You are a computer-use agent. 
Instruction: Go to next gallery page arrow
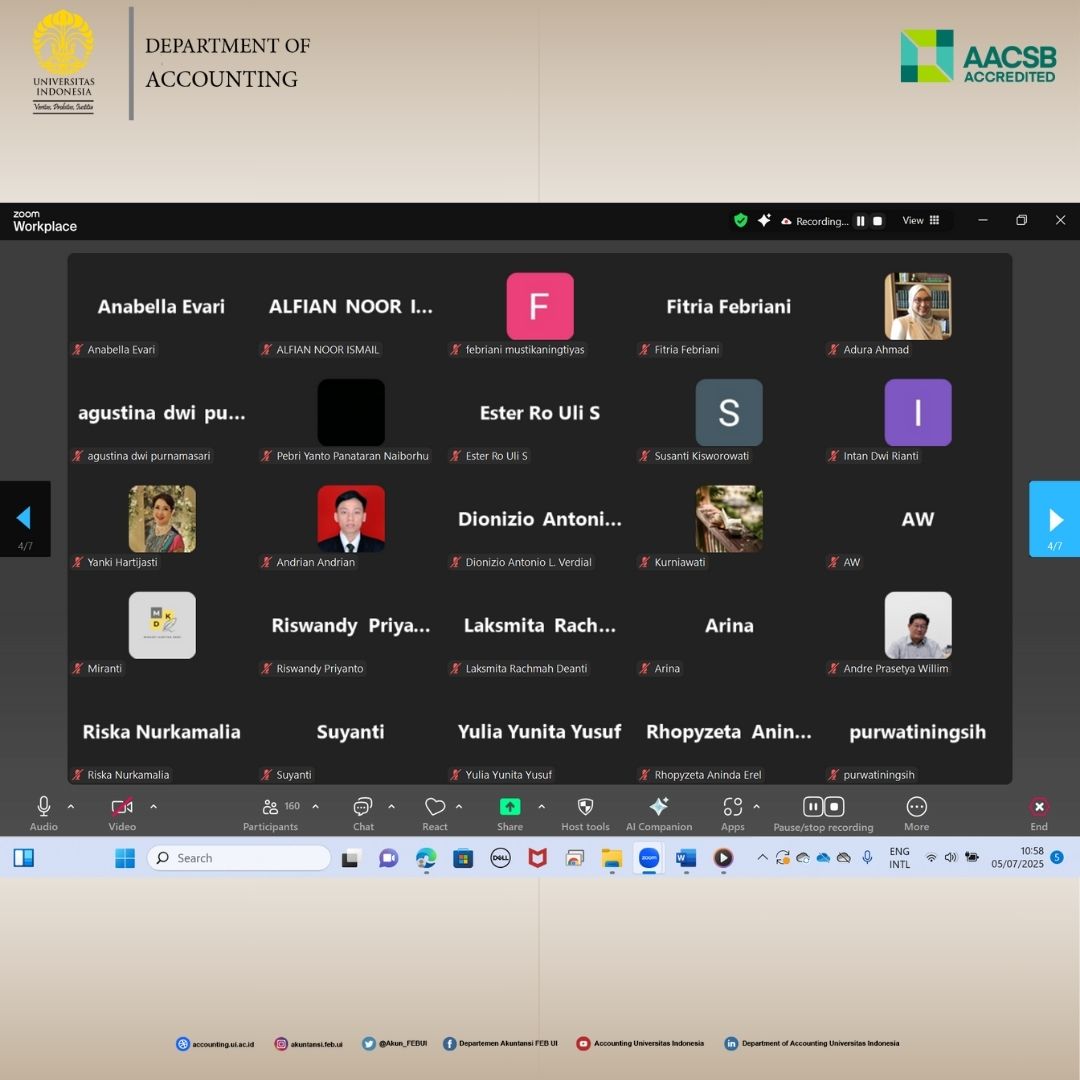click(1055, 519)
